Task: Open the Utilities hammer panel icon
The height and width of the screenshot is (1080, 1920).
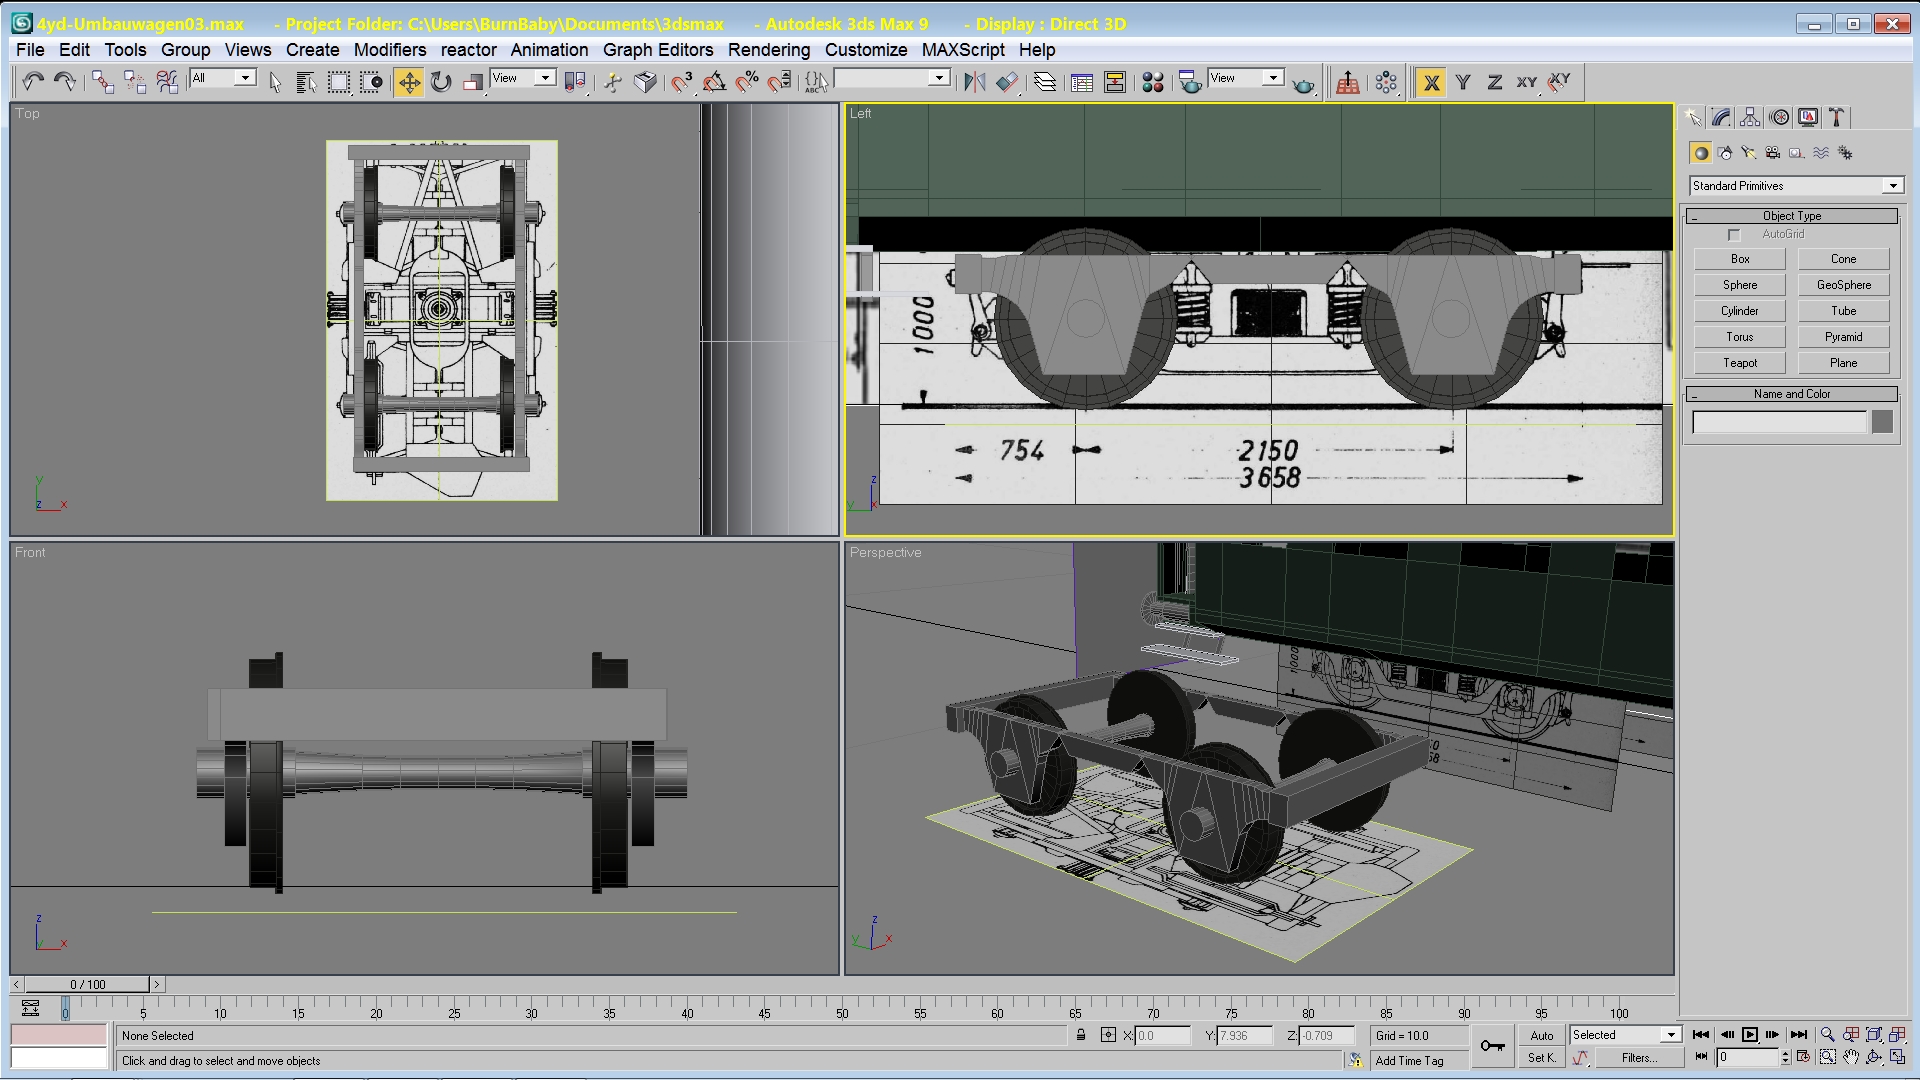Action: 1837,118
